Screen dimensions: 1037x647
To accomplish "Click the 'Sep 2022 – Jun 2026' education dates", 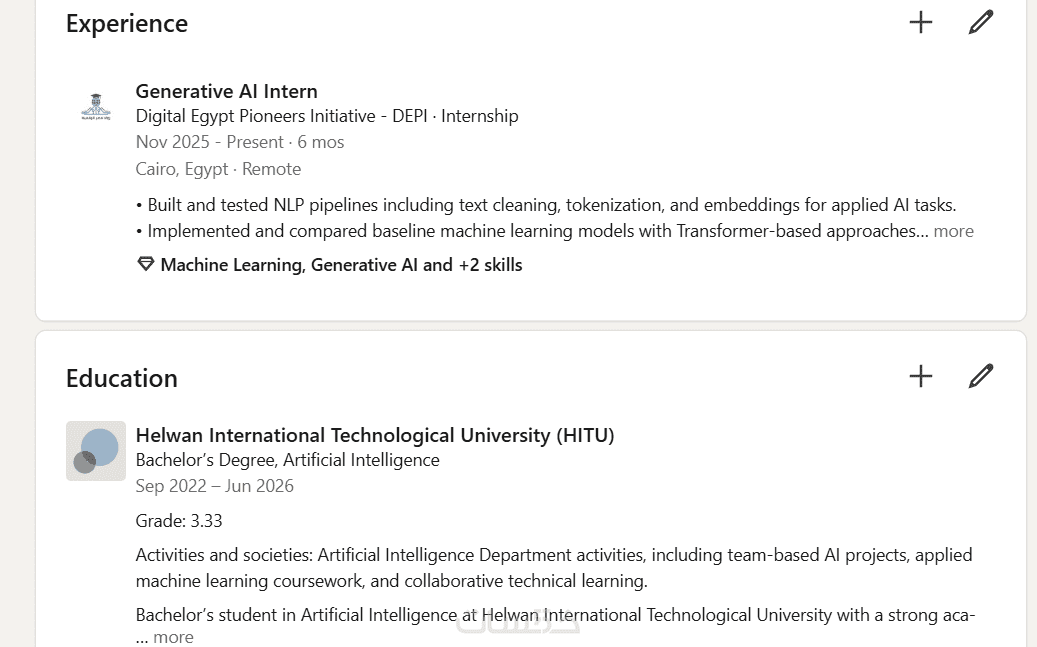I will tap(214, 486).
